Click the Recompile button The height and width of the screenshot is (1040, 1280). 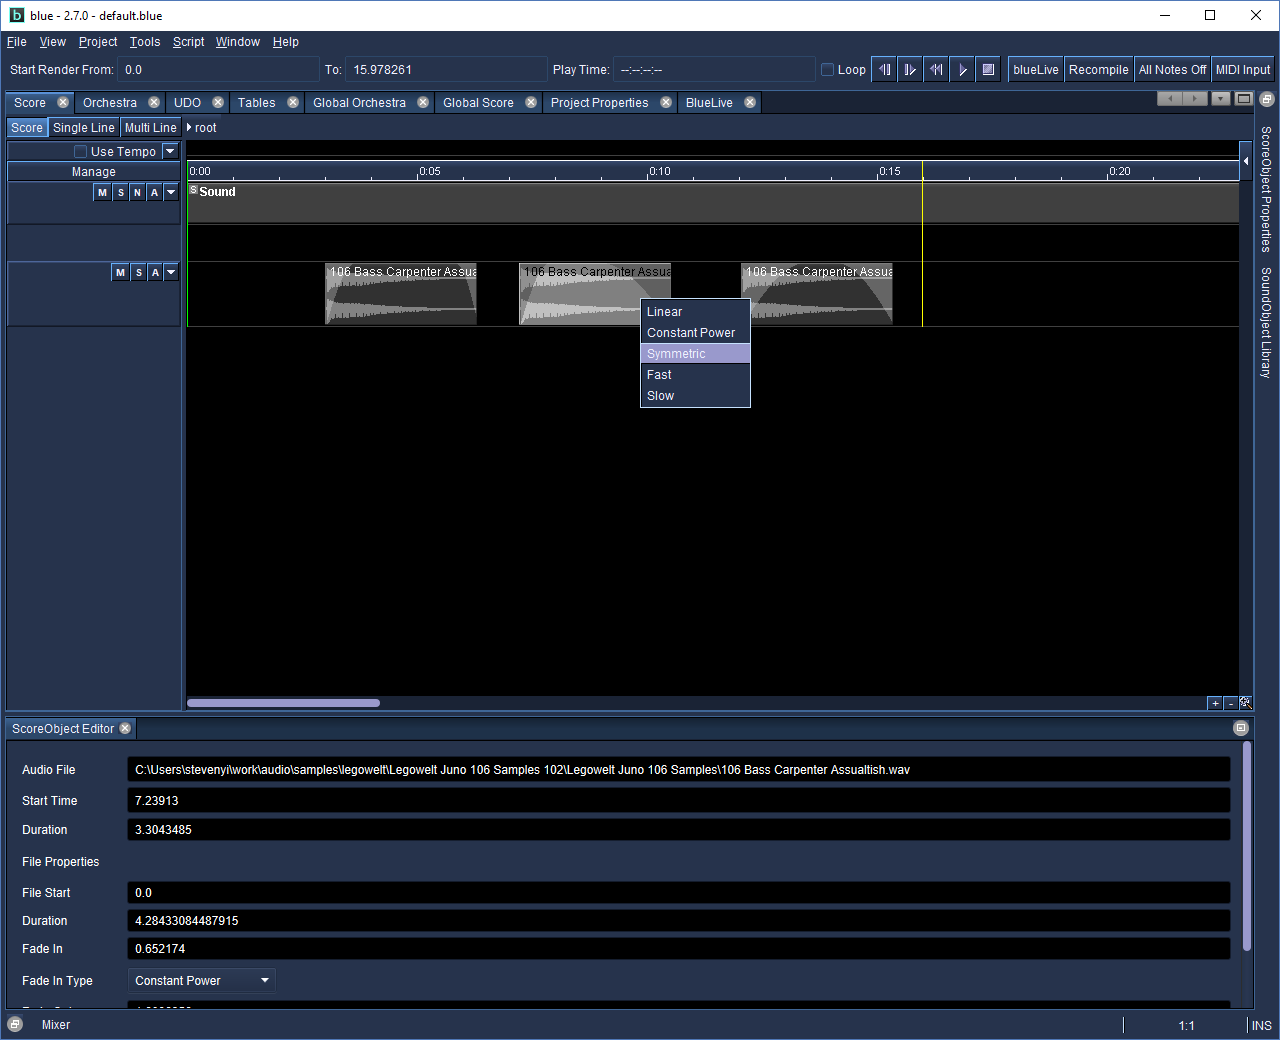1098,70
